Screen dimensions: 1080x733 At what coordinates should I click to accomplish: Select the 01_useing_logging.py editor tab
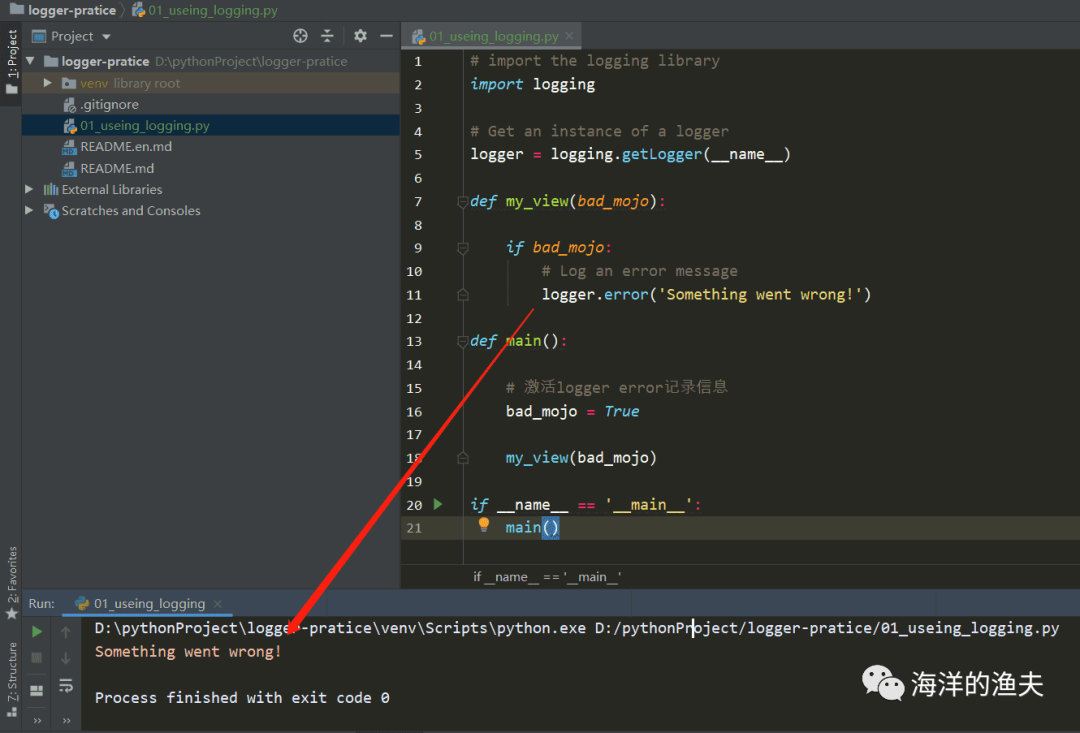click(x=493, y=36)
